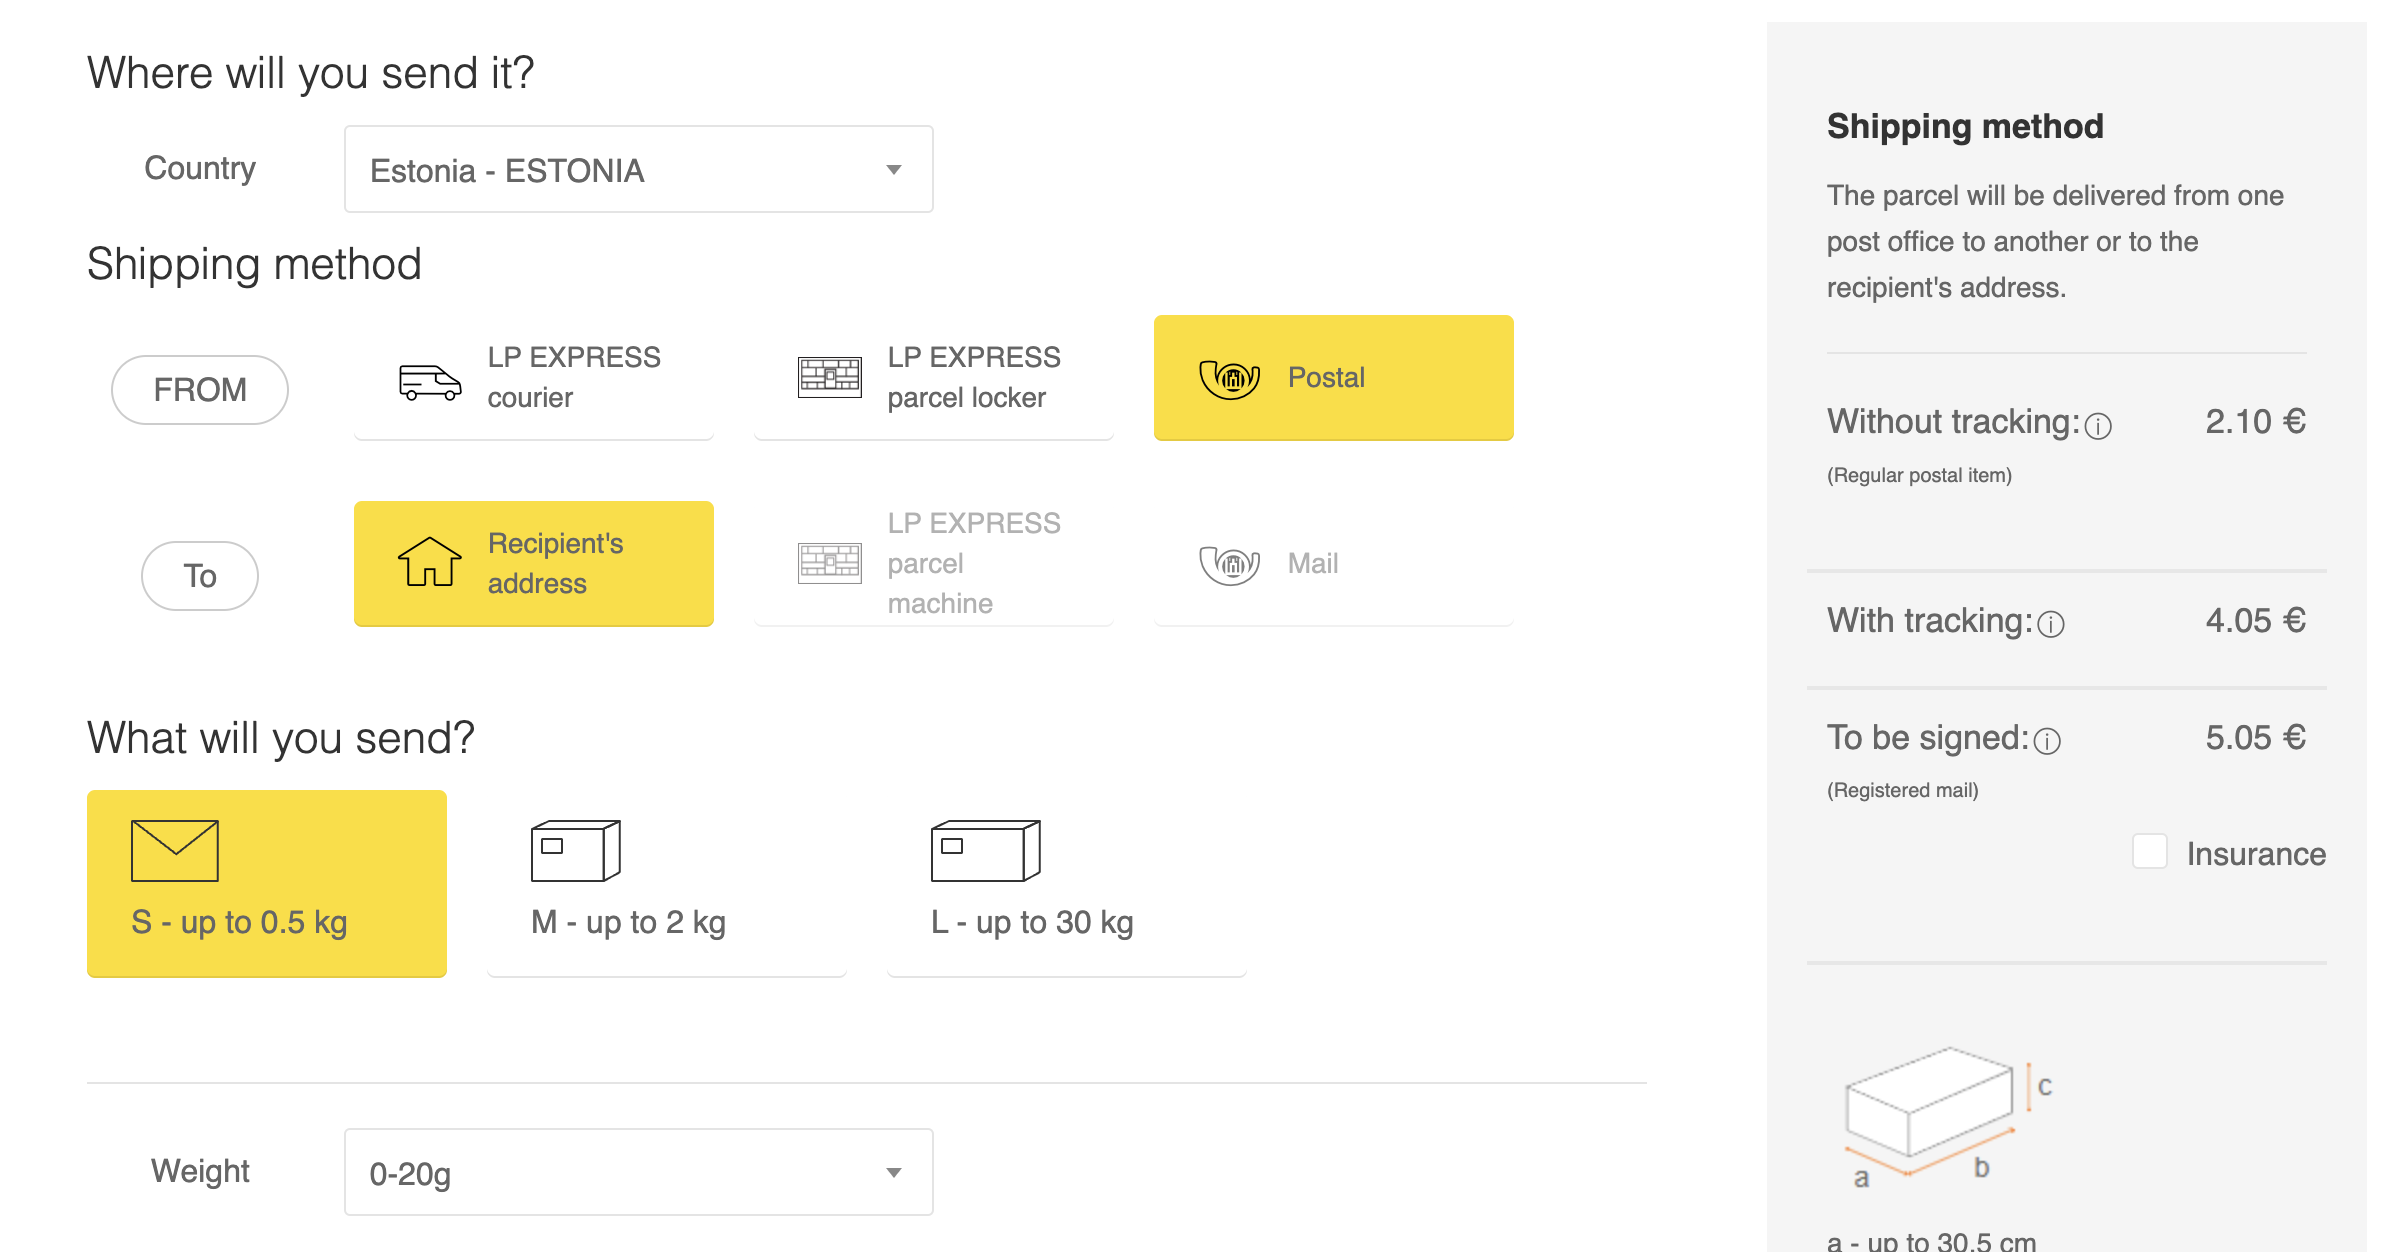
Task: Choose LP EXPRESS parcel machine destination
Action: pyautogui.click(x=933, y=564)
